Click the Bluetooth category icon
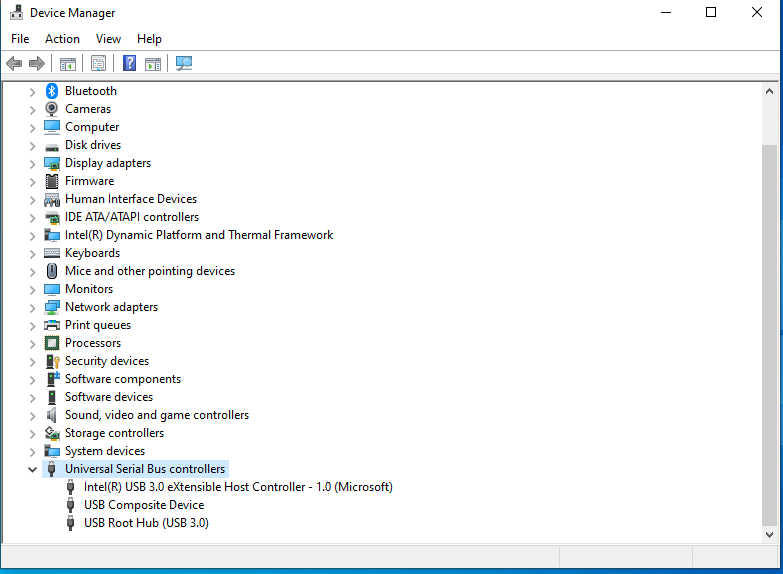The width and height of the screenshot is (783, 574). tap(52, 91)
